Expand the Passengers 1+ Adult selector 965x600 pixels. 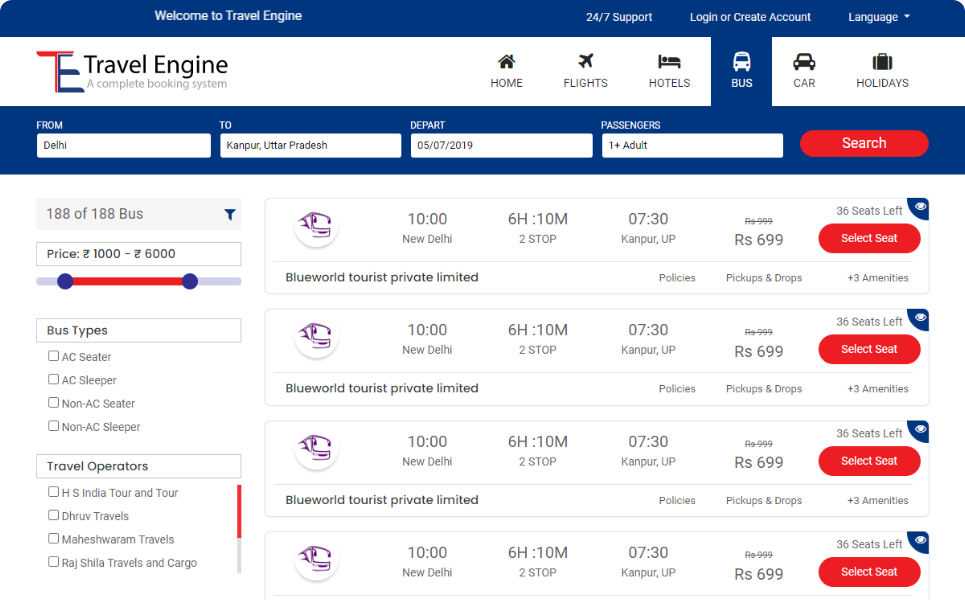click(692, 145)
